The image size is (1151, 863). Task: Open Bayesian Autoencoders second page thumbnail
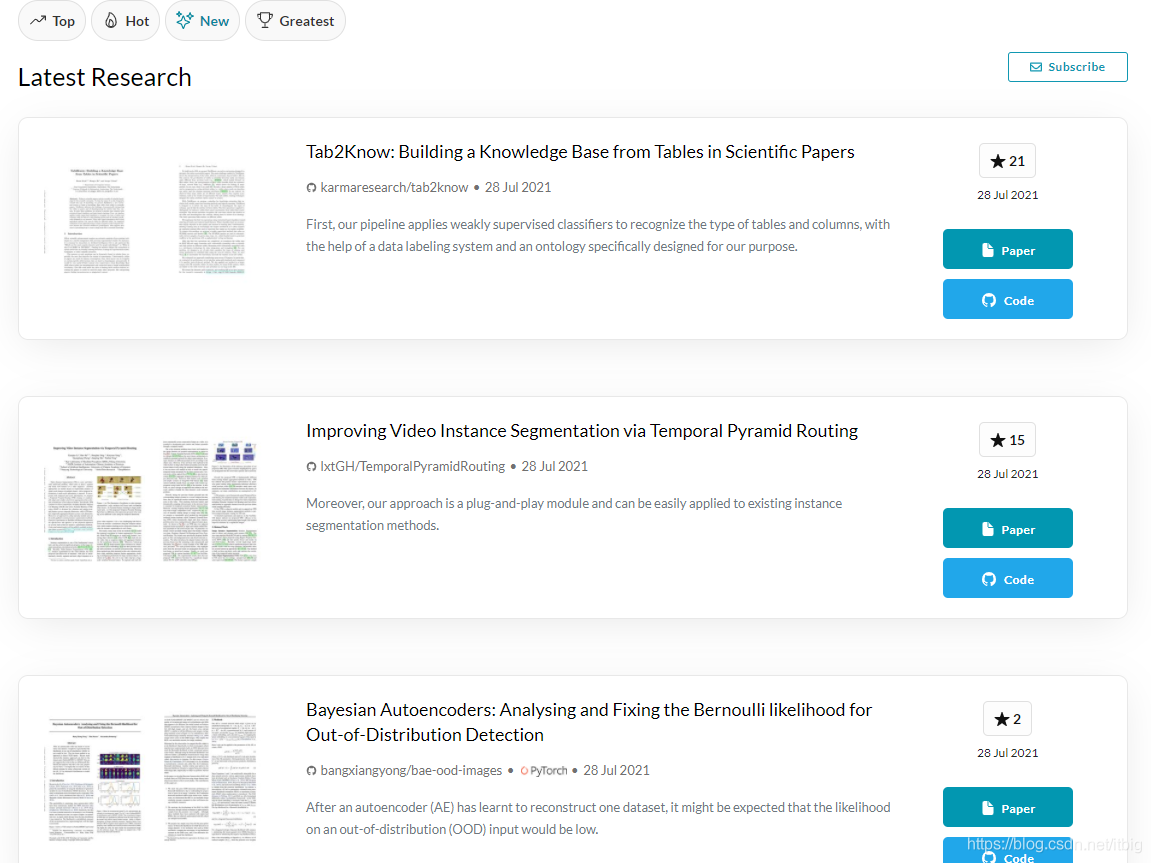click(x=210, y=778)
